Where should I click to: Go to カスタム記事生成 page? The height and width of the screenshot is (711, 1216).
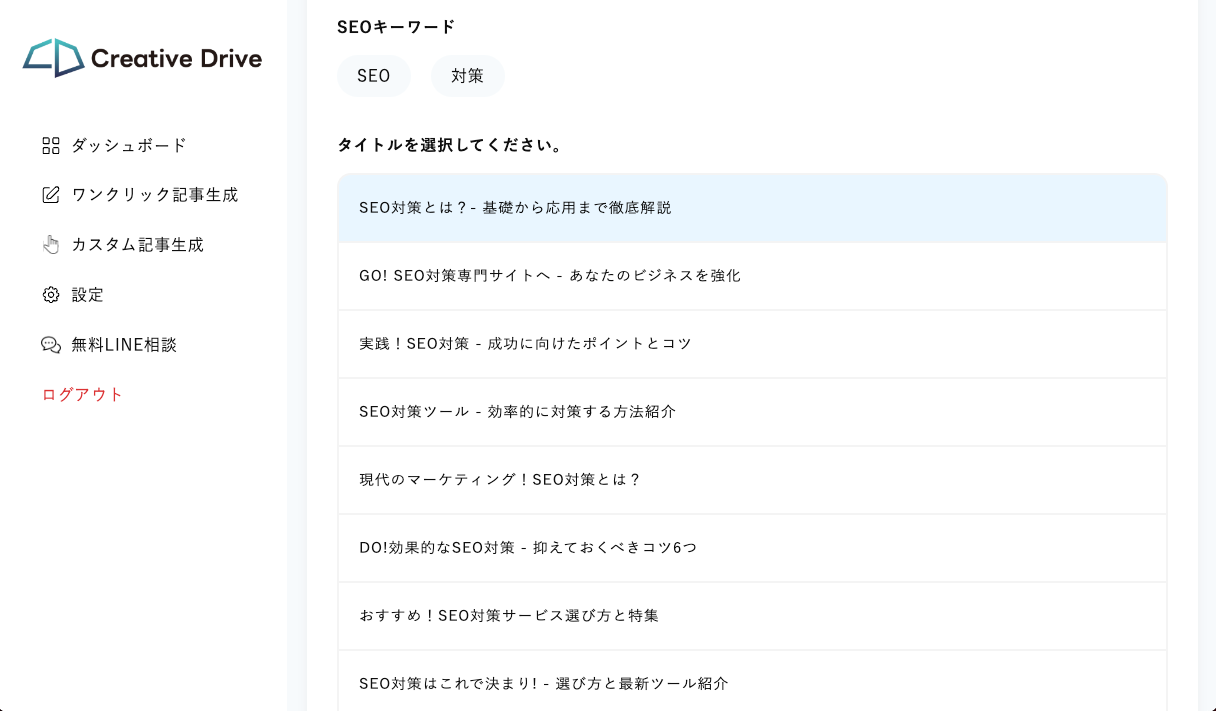[x=138, y=245]
